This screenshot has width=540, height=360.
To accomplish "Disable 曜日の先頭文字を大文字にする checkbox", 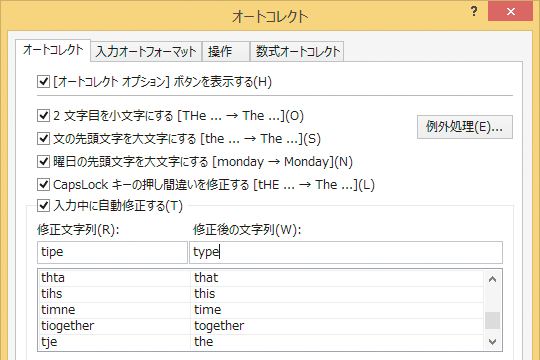I will coord(43,161).
